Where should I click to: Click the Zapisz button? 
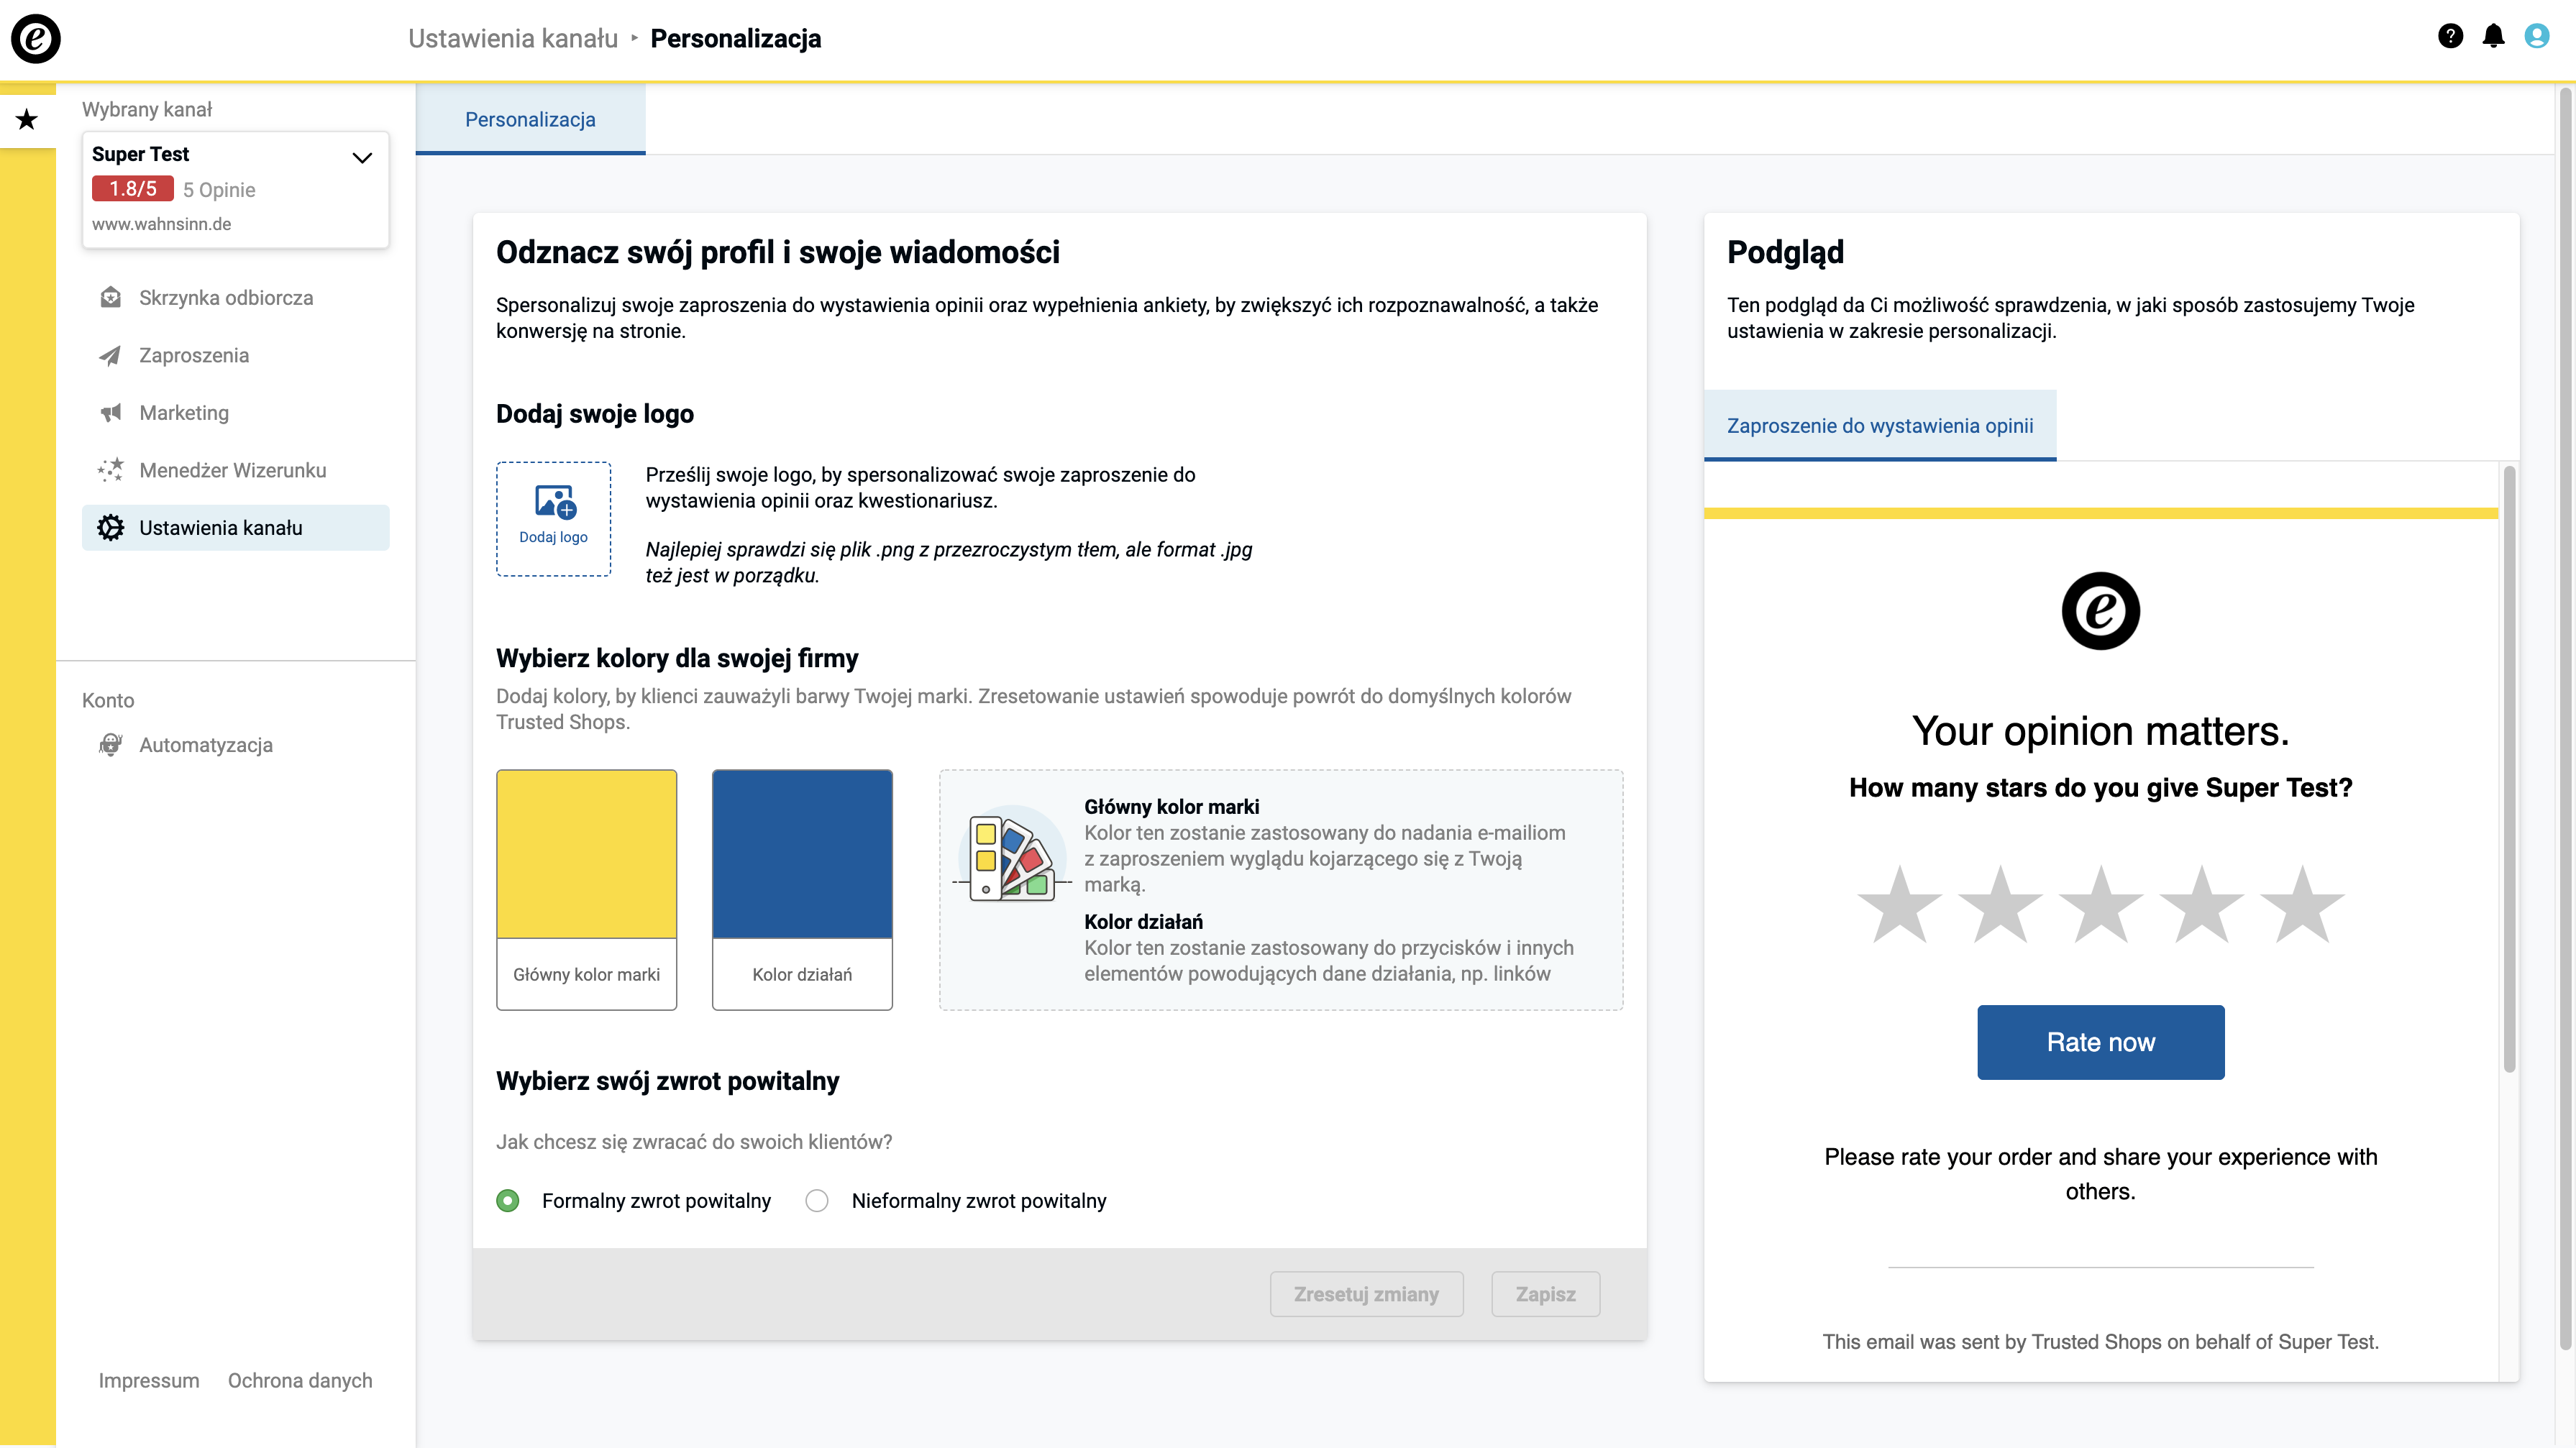(1545, 1294)
